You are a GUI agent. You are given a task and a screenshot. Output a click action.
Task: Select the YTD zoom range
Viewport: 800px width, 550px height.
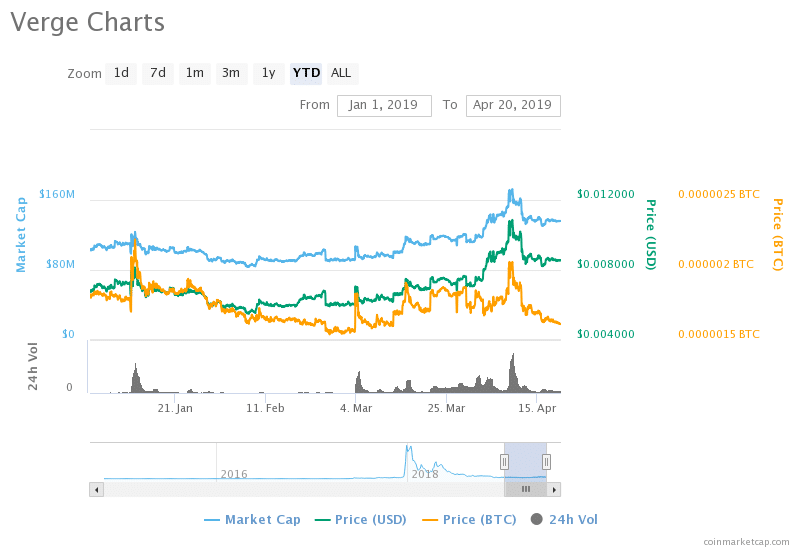tap(306, 73)
